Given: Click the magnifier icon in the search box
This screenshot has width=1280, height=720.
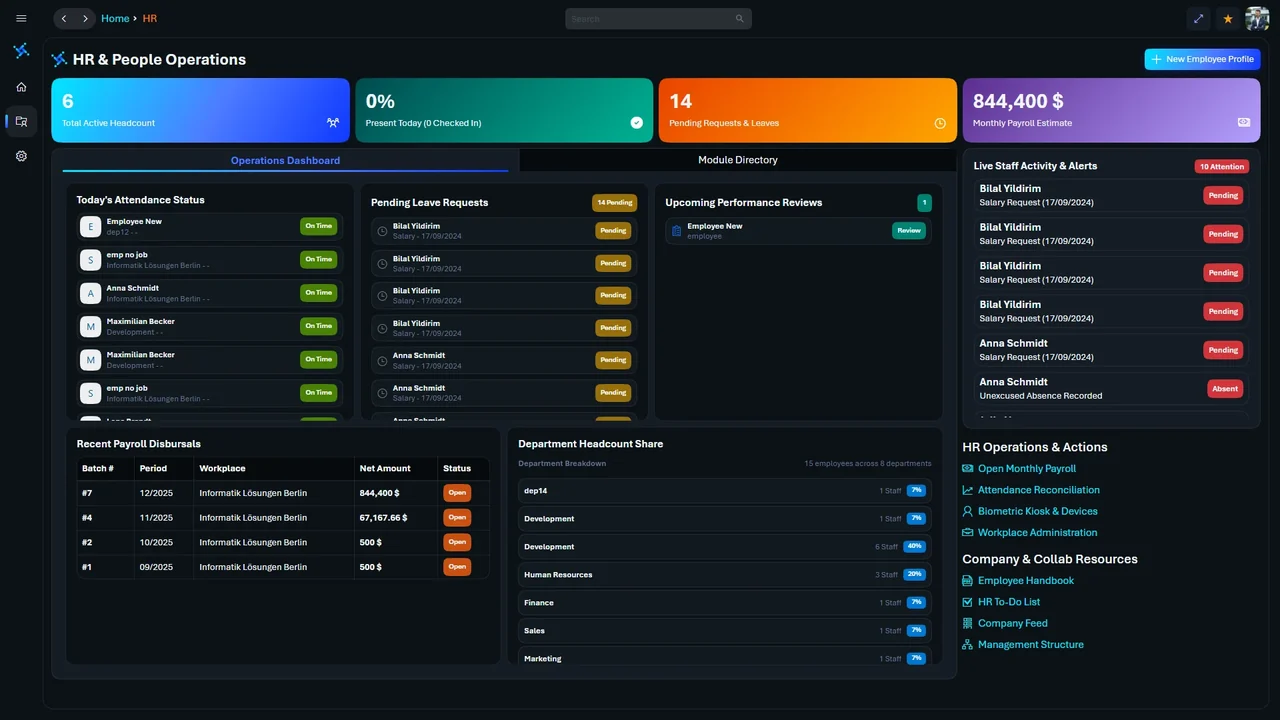Looking at the screenshot, I should pyautogui.click(x=740, y=19).
